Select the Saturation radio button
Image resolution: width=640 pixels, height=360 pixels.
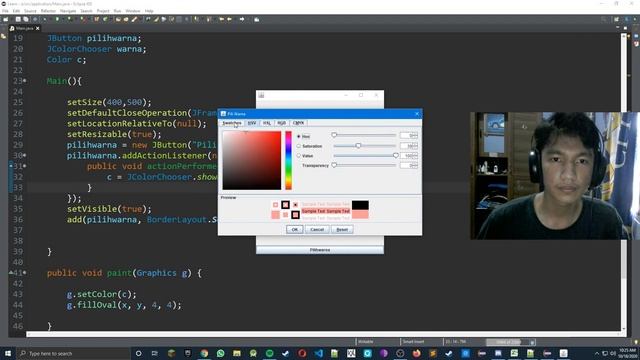click(x=299, y=146)
